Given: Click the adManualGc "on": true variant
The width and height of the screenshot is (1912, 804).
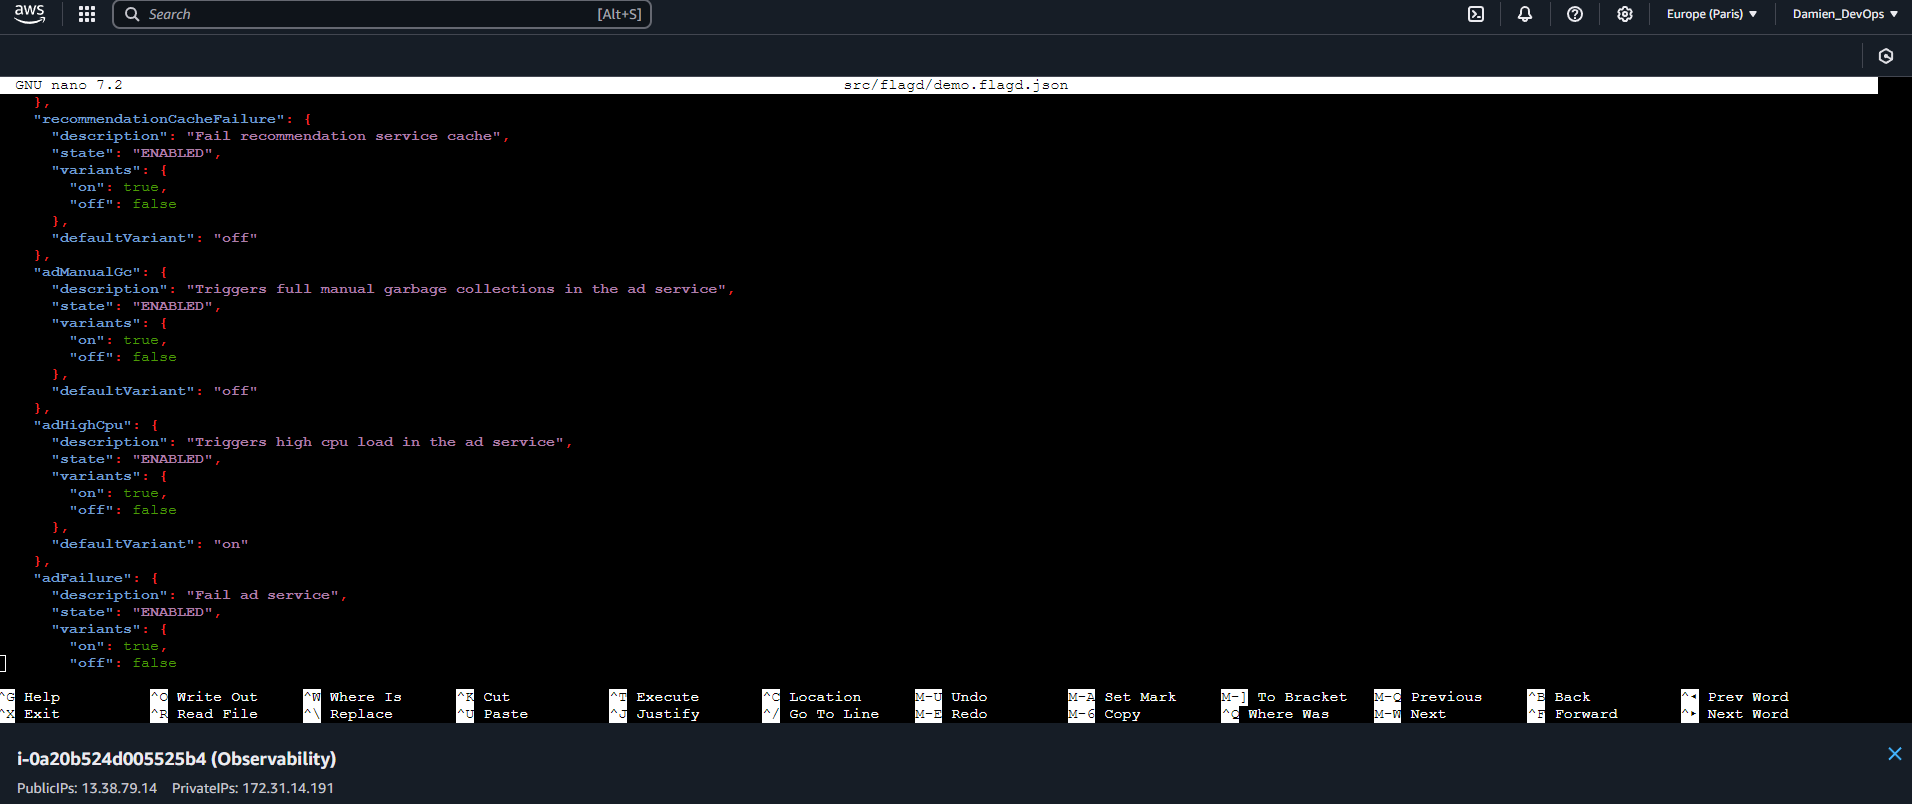Looking at the screenshot, I should pos(118,340).
